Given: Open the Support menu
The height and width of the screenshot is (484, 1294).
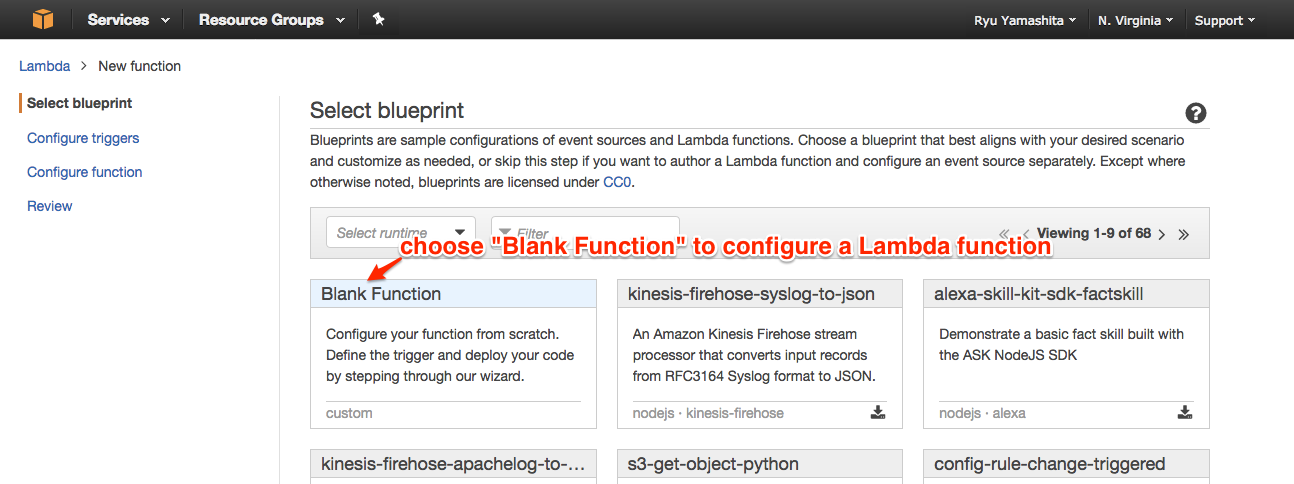Looking at the screenshot, I should click(x=1224, y=20).
